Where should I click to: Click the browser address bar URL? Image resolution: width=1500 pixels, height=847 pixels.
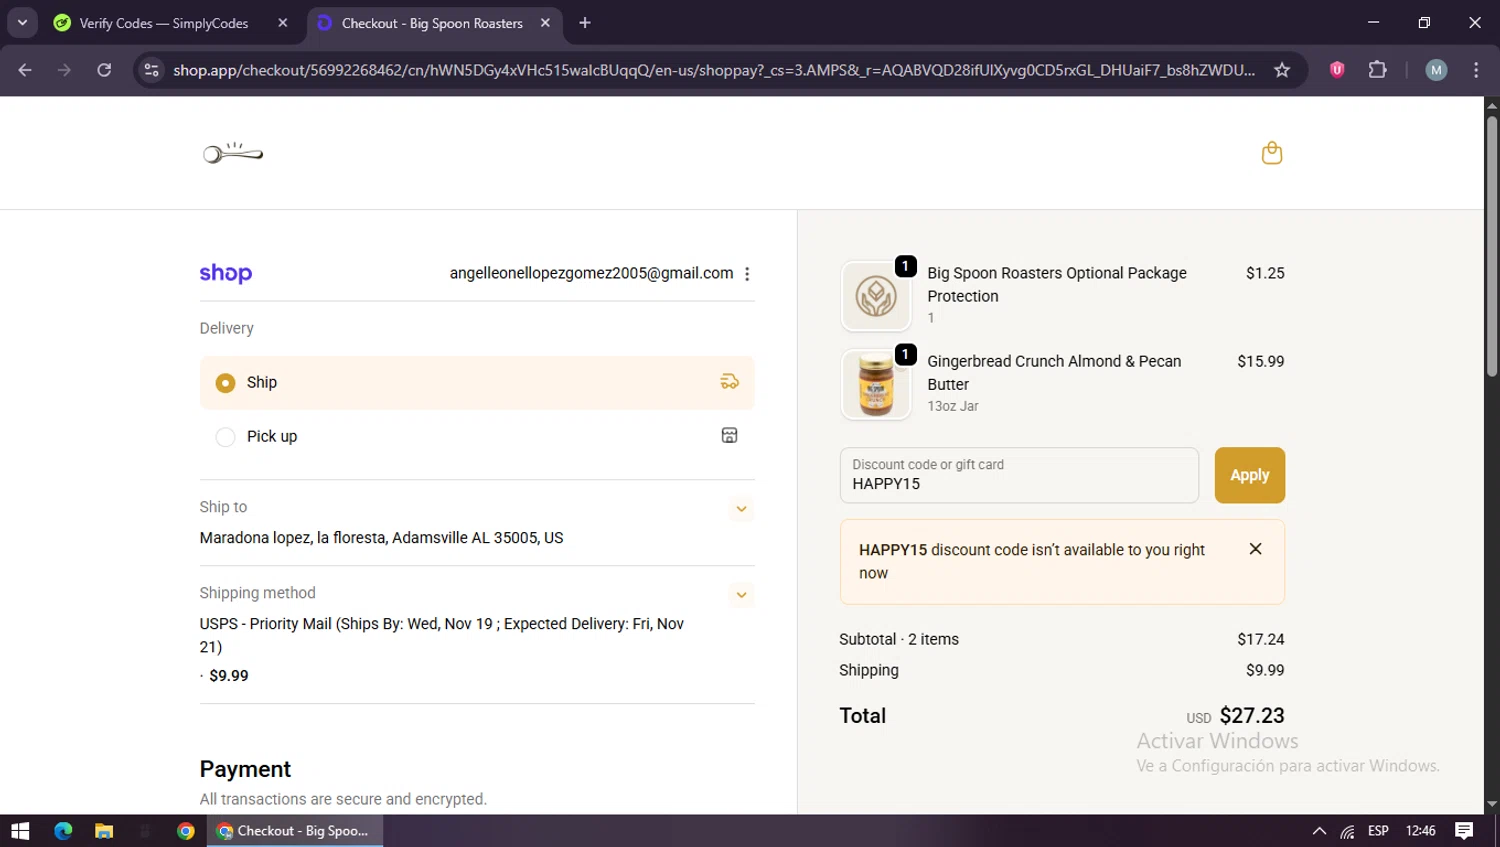714,70
